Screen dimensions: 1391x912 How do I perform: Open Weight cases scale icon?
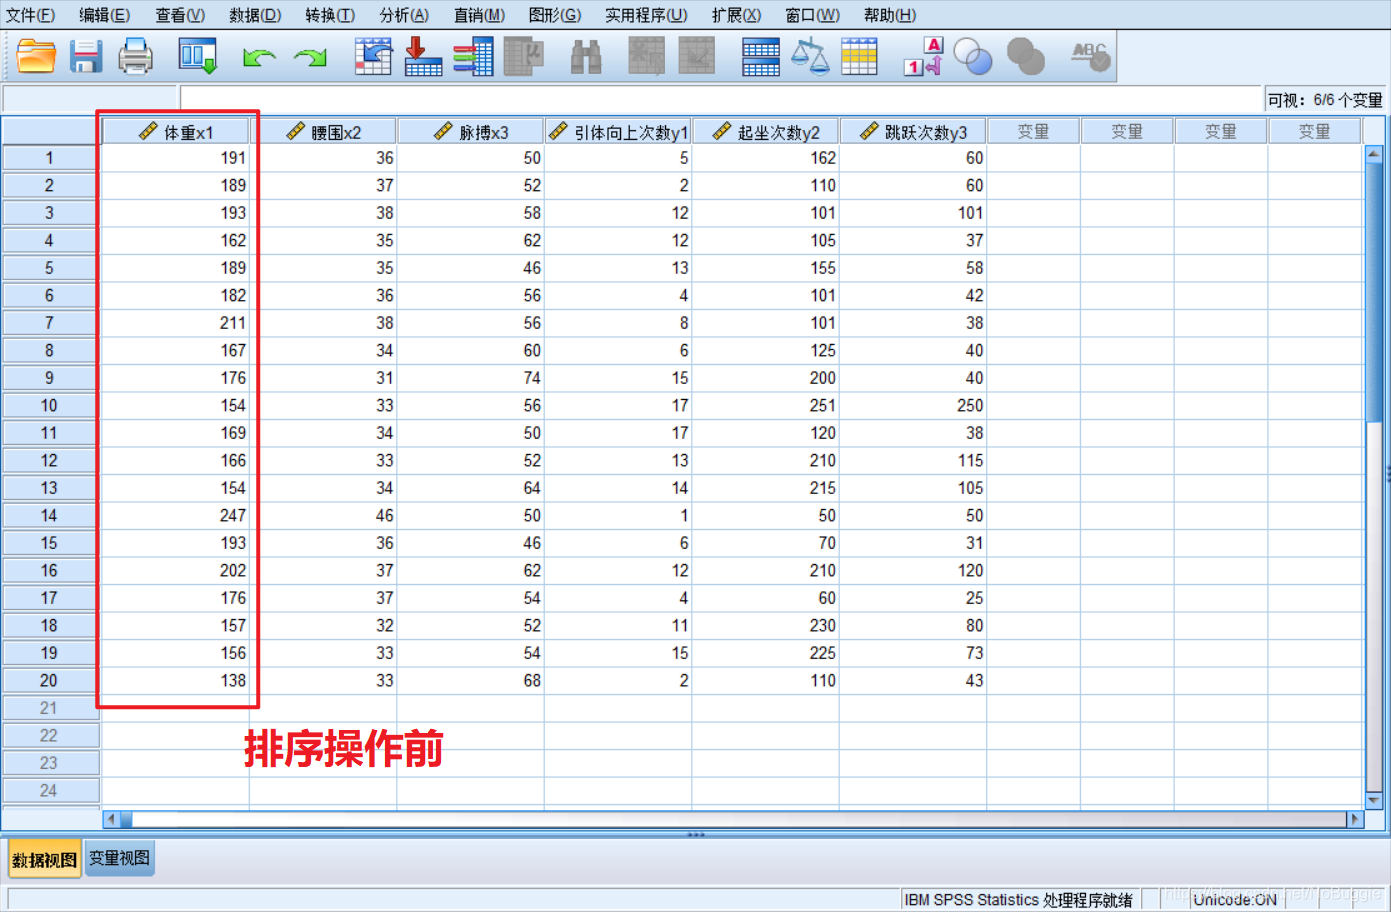click(x=810, y=57)
